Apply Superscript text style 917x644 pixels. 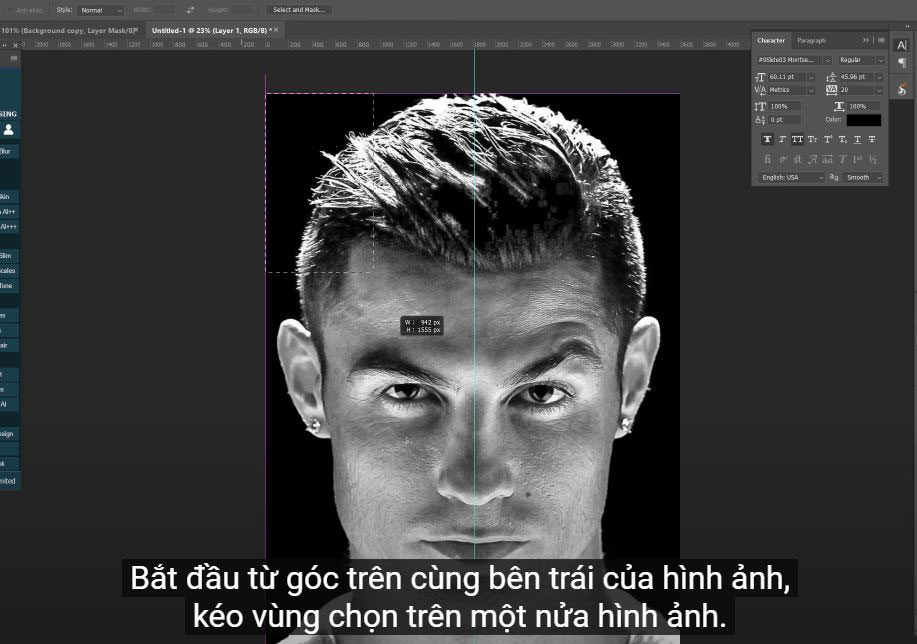click(x=827, y=139)
